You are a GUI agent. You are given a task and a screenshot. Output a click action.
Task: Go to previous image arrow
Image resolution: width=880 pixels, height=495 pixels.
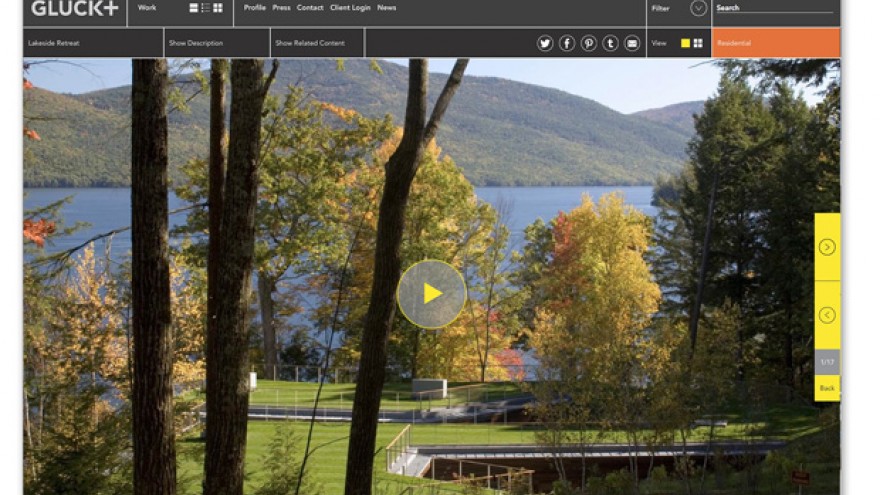[827, 315]
